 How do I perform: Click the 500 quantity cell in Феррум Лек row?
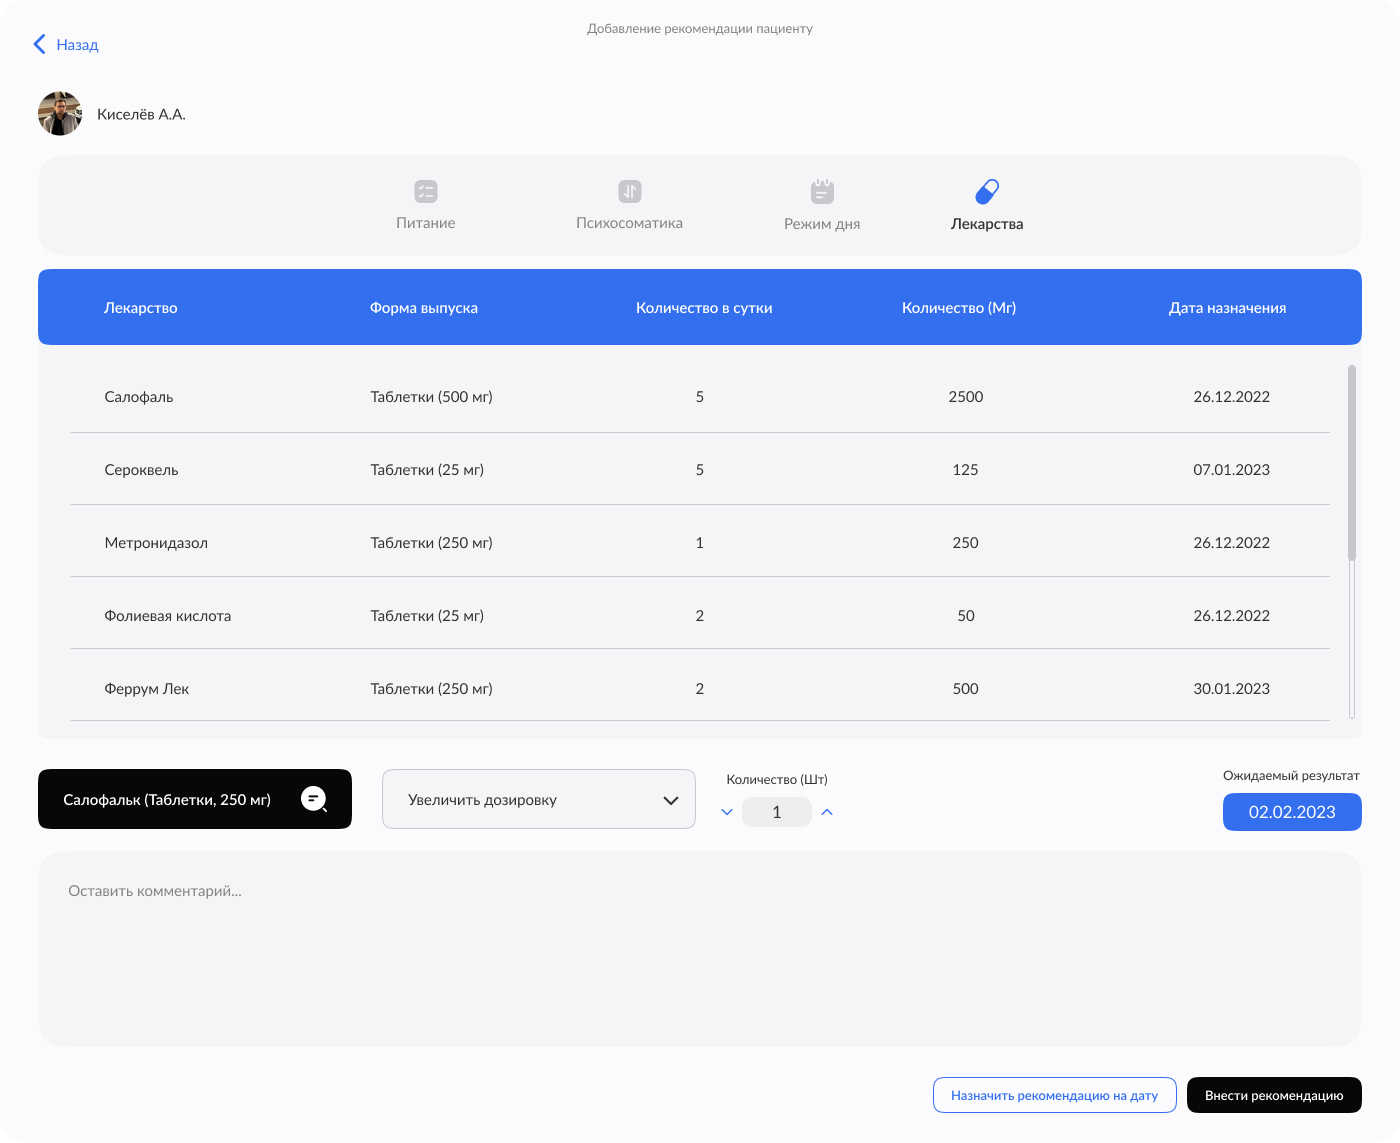click(966, 689)
